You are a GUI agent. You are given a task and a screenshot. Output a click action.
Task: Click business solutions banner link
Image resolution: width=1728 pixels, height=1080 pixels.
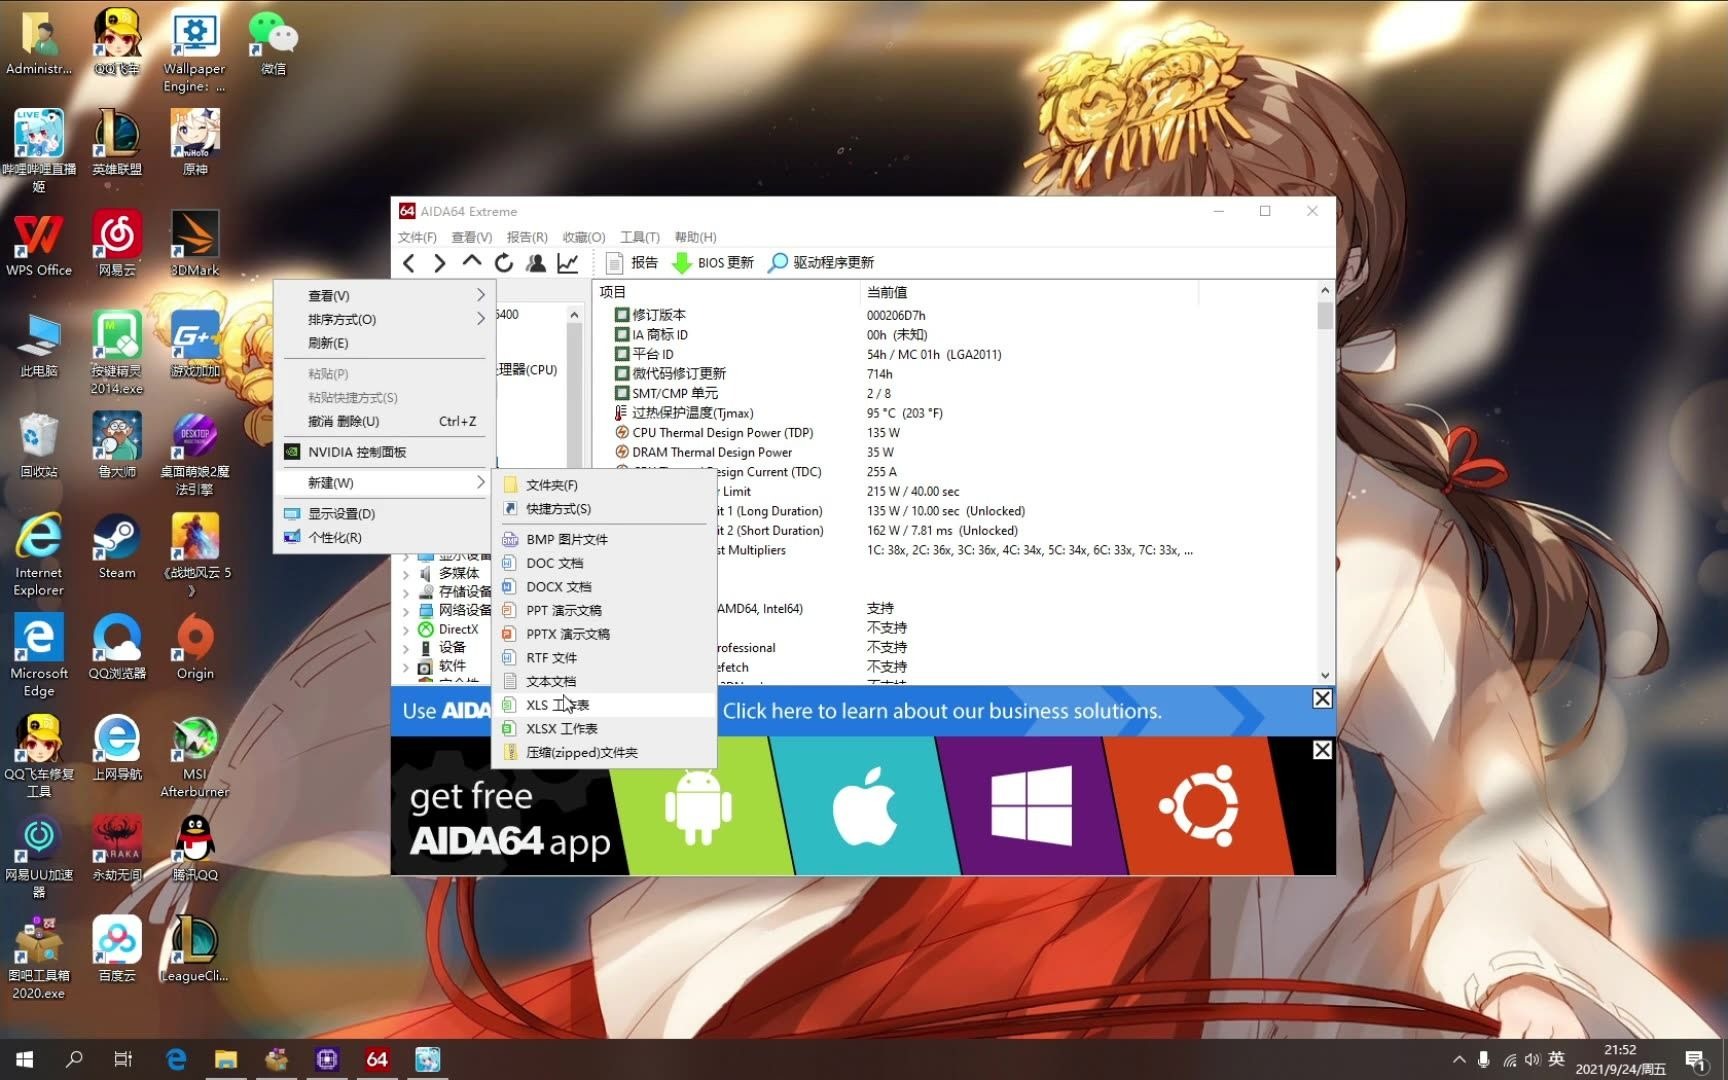coord(942,711)
